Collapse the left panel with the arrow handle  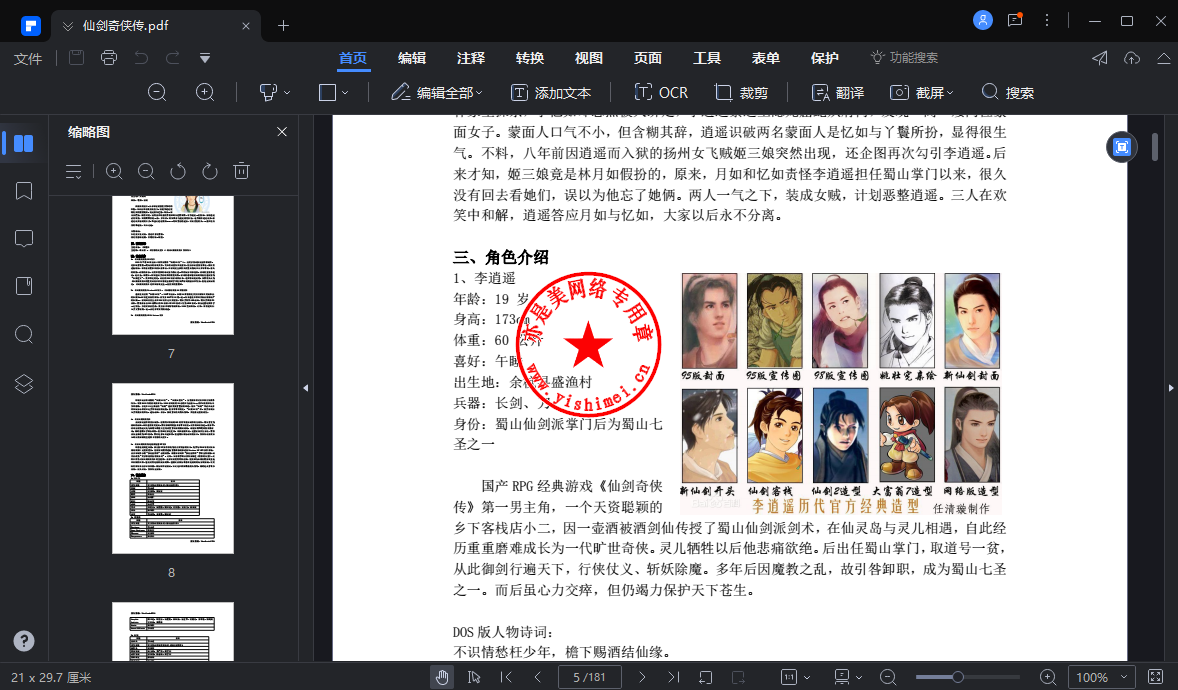(x=305, y=388)
